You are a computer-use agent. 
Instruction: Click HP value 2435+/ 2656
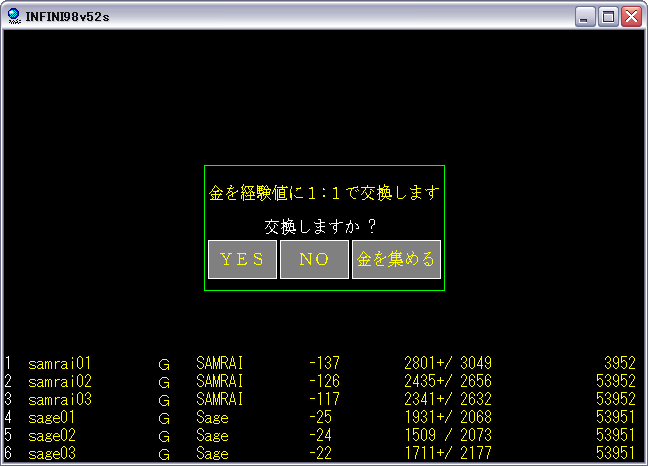(448, 381)
